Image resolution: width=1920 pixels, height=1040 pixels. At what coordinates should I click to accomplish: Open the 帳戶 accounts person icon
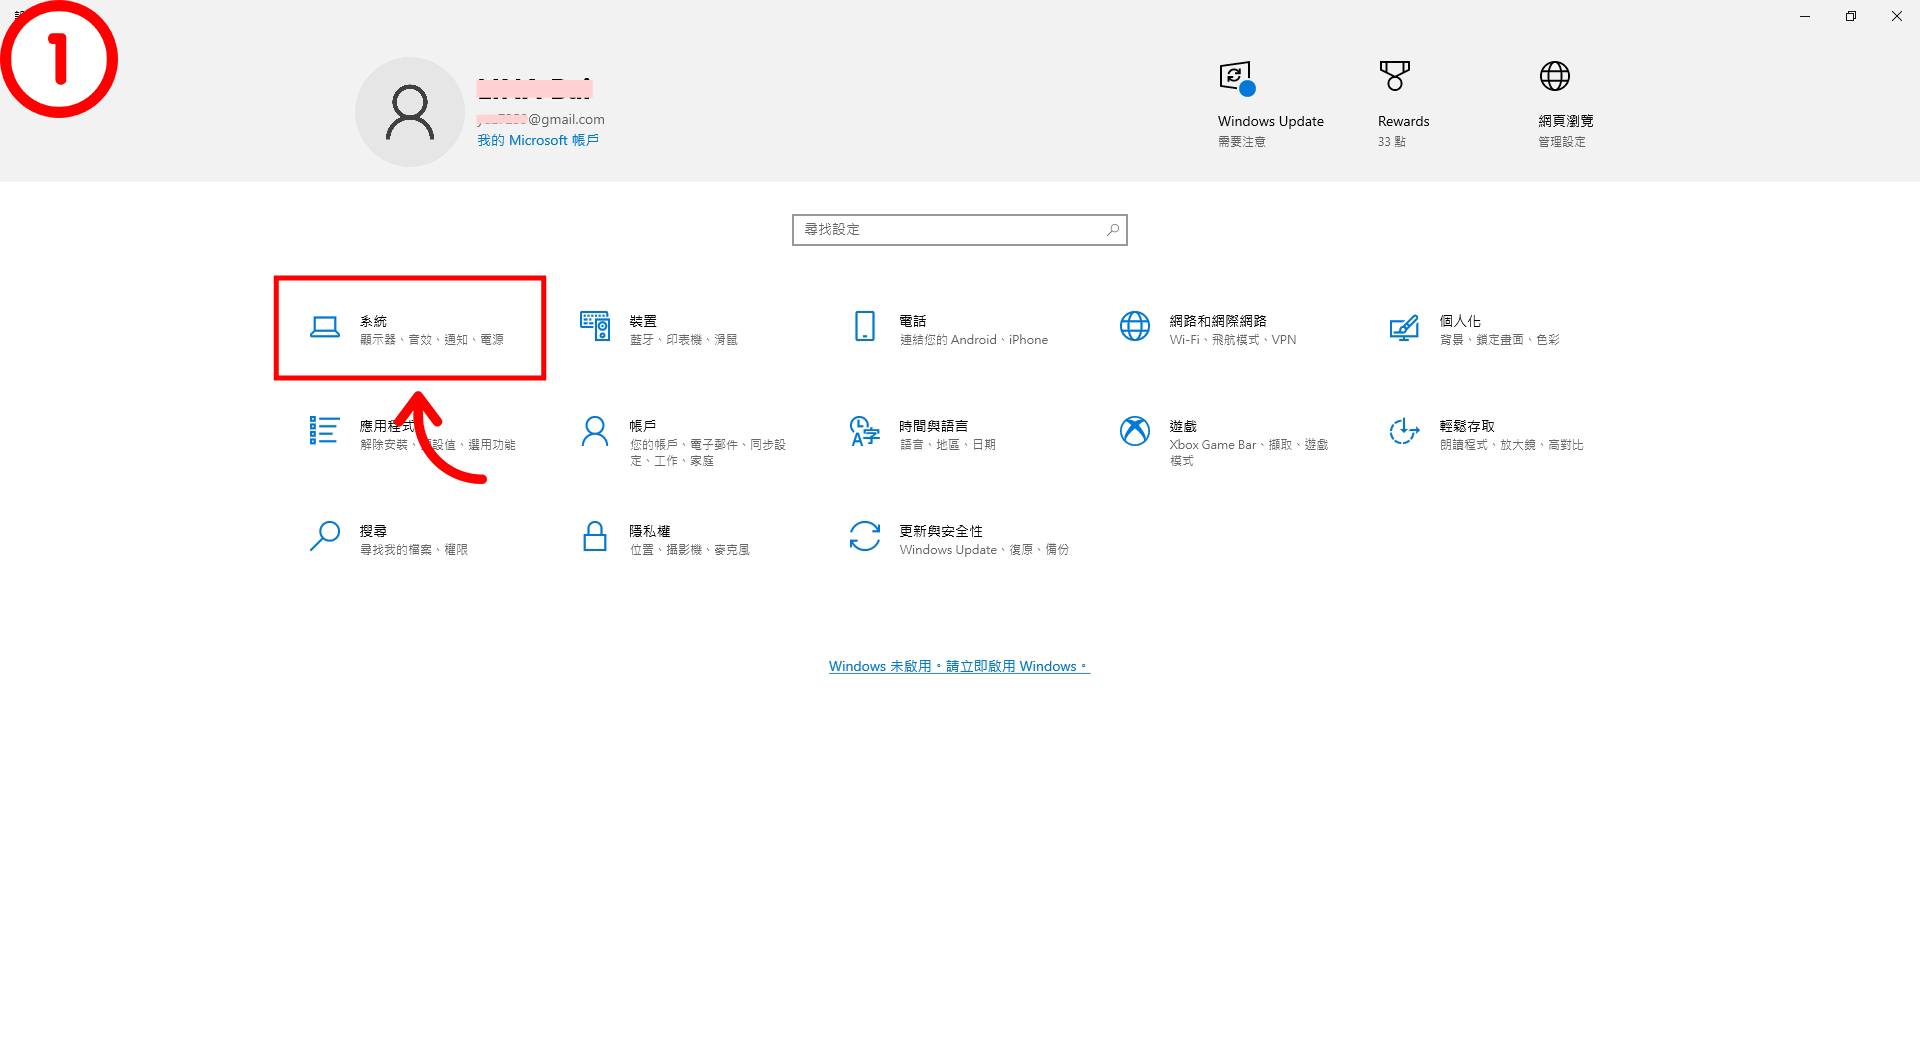click(x=595, y=431)
